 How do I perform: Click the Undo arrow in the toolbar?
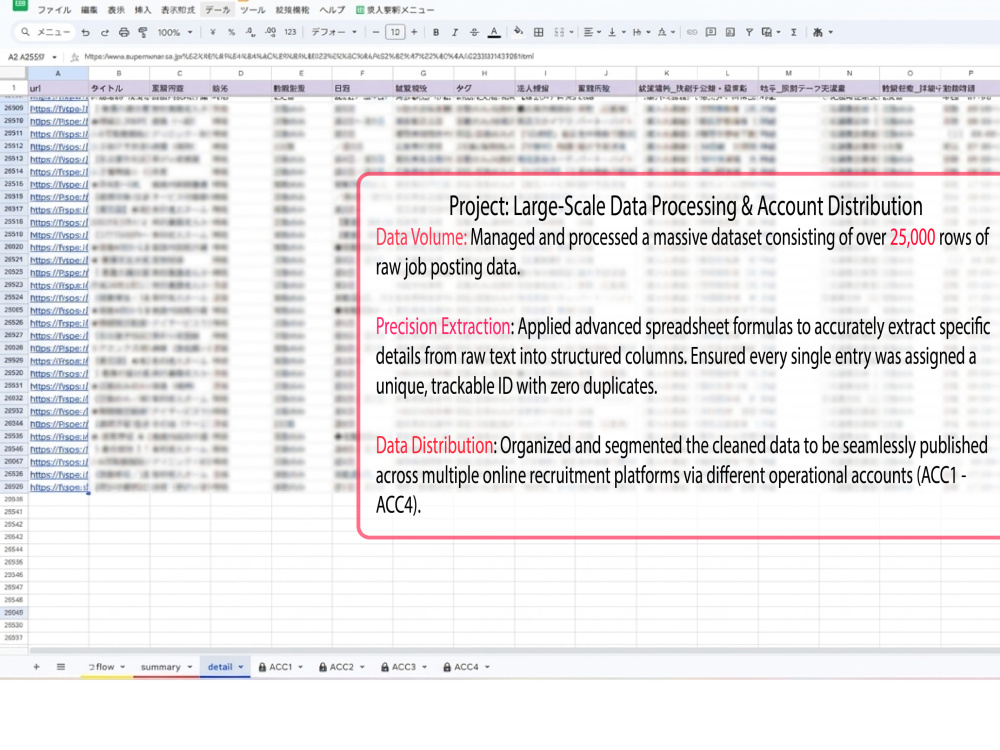click(x=85, y=32)
